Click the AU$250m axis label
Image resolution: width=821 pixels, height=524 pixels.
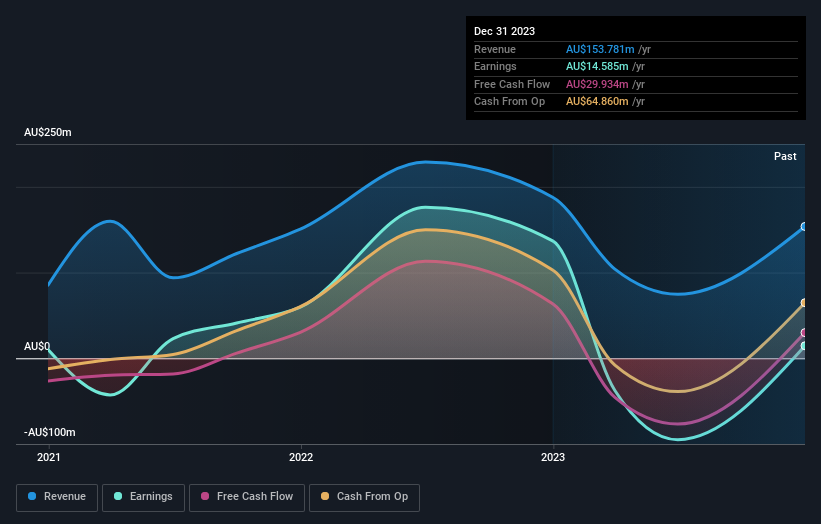click(x=48, y=132)
